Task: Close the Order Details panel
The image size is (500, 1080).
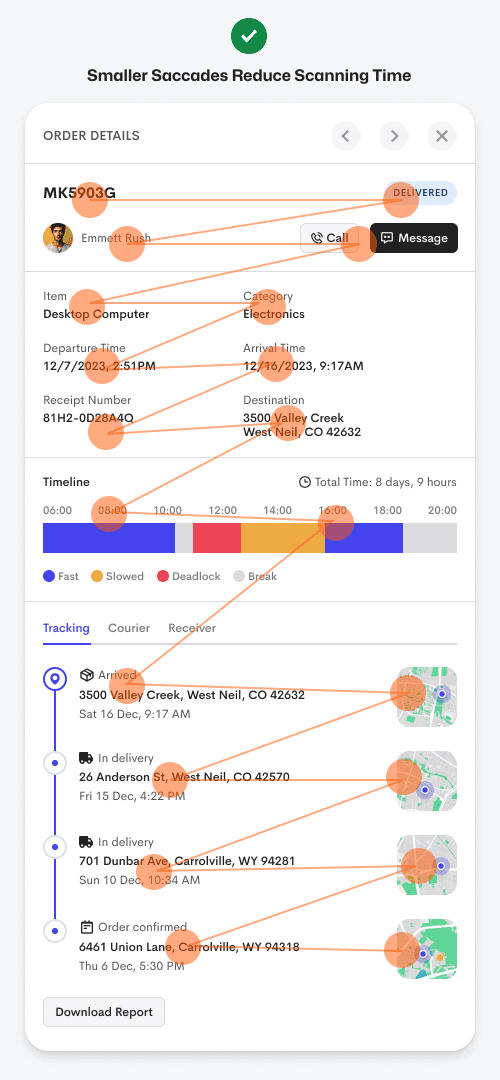Action: coord(442,136)
